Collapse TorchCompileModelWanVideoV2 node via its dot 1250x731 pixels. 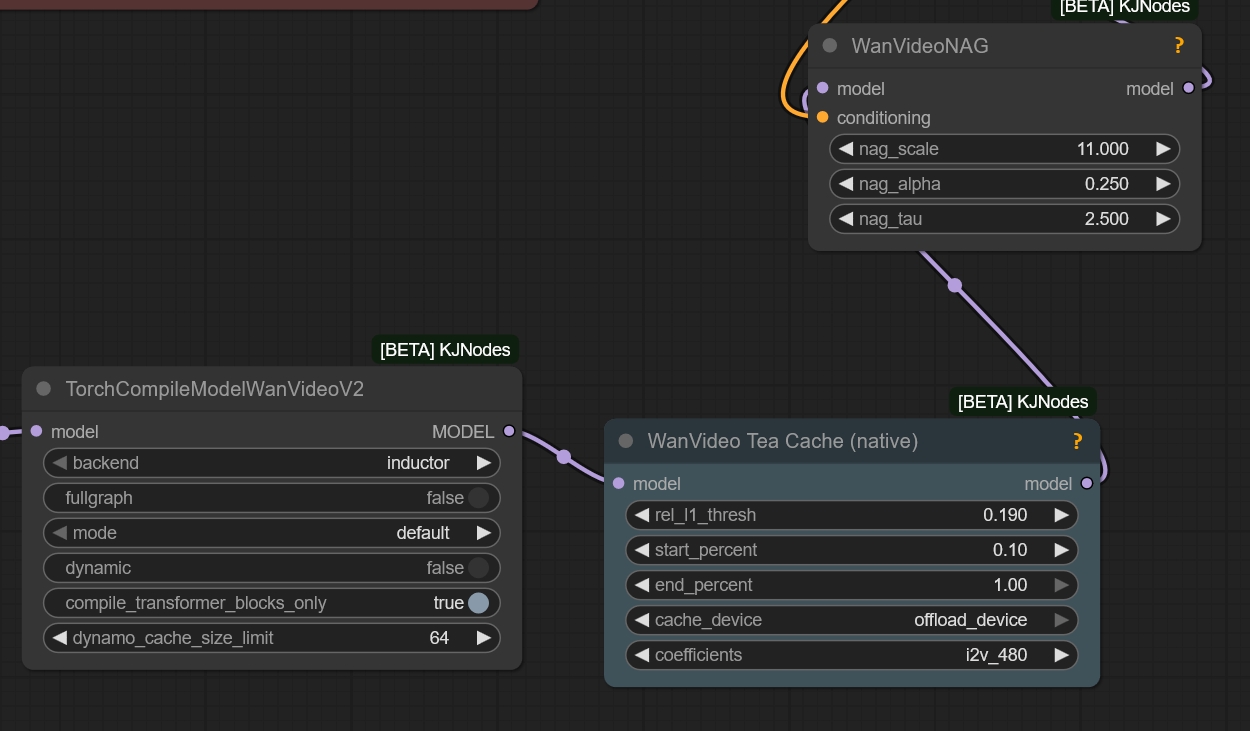pos(43,389)
